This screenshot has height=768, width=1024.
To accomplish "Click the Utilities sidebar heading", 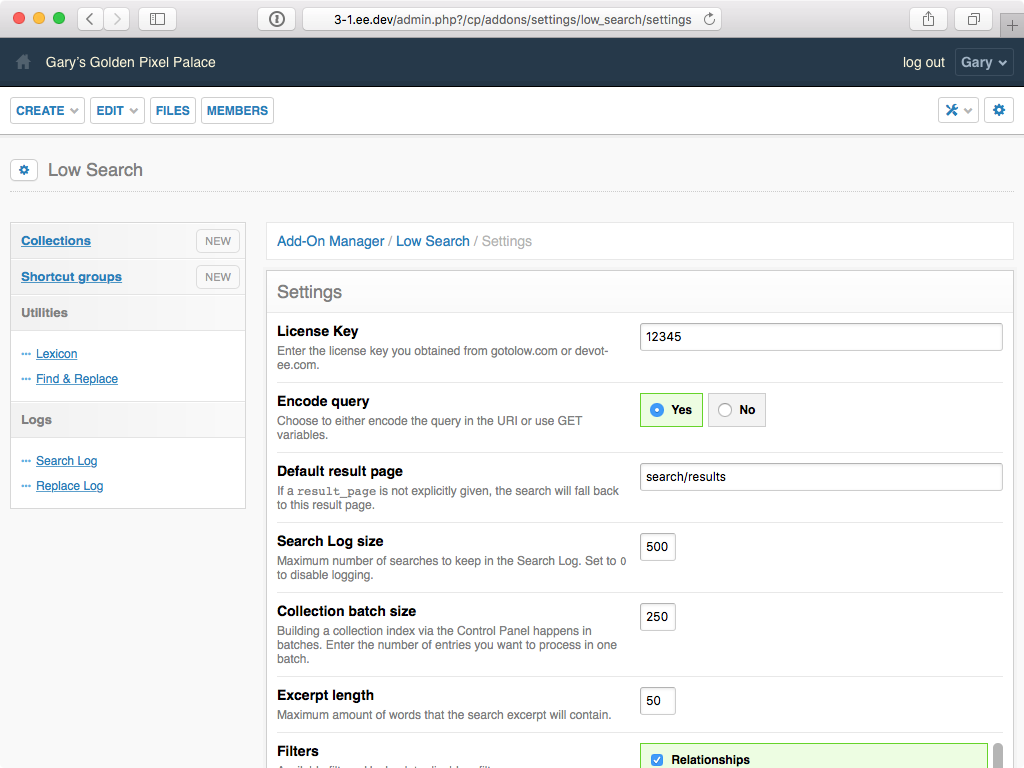I will [x=44, y=312].
